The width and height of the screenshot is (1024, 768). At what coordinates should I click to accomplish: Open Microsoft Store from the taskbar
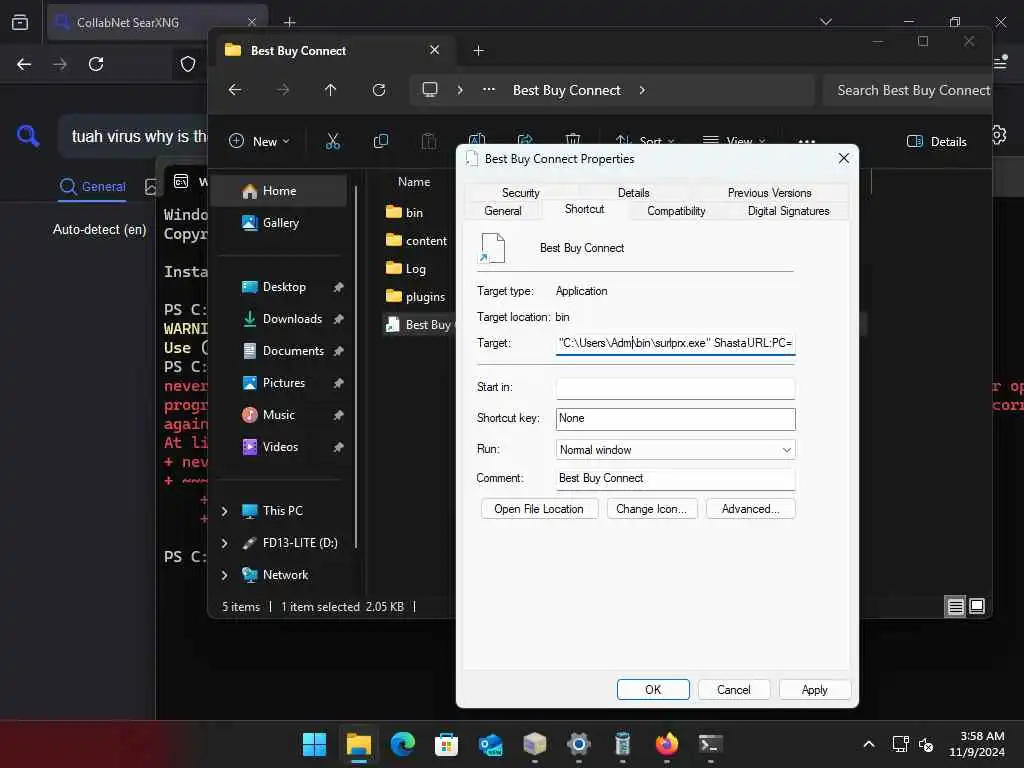tap(446, 744)
